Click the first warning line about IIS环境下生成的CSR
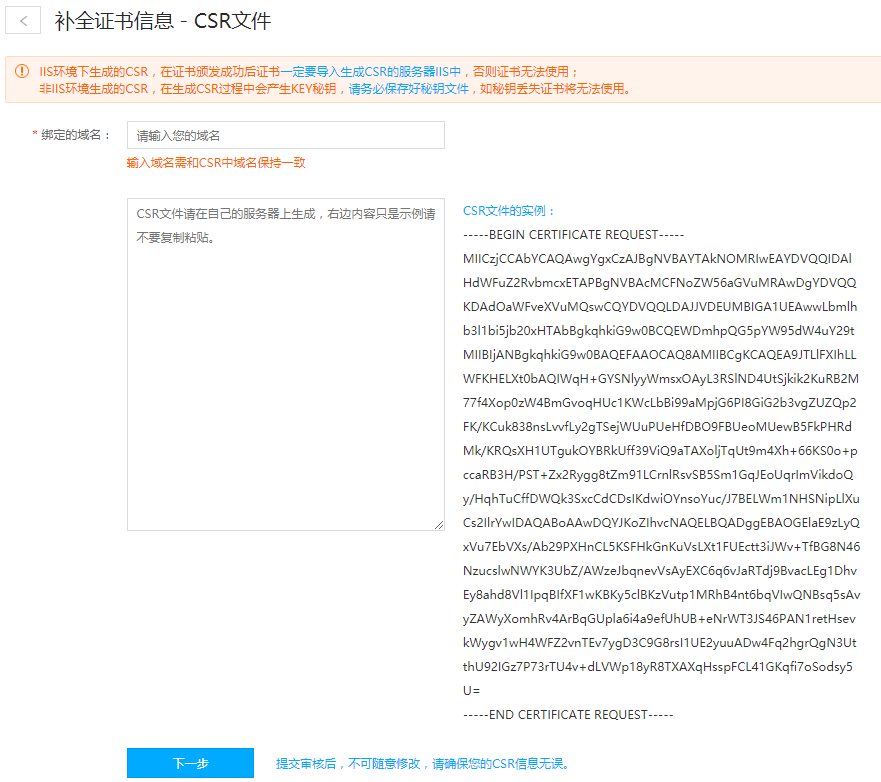 308,71
